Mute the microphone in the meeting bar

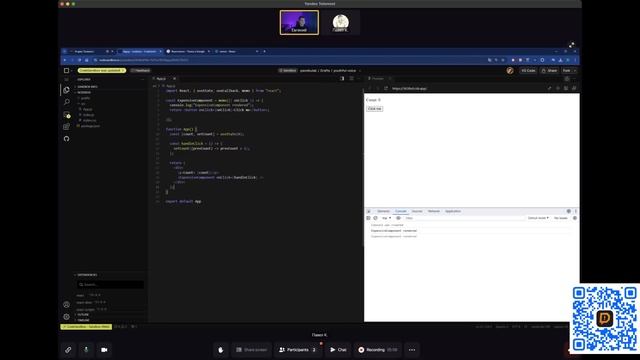click(x=86, y=350)
